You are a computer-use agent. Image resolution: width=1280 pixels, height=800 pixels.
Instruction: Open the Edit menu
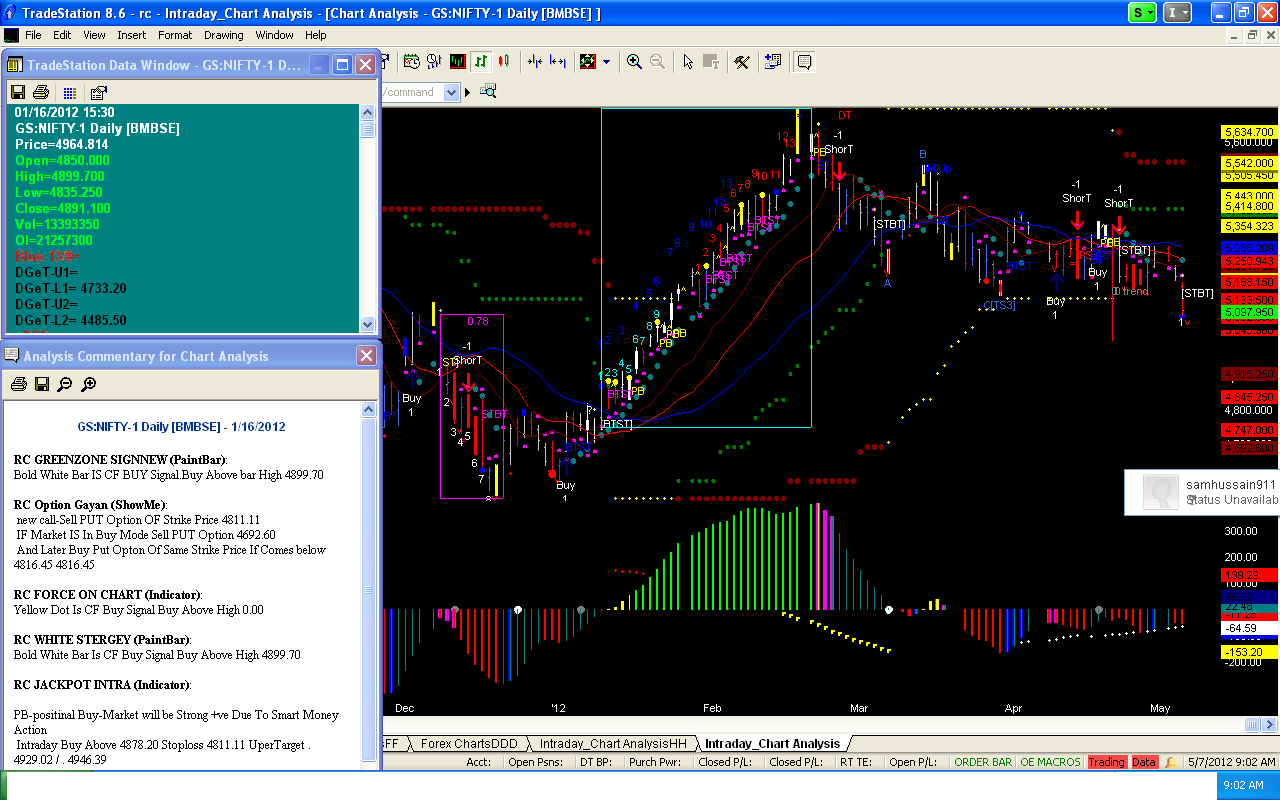(62, 35)
